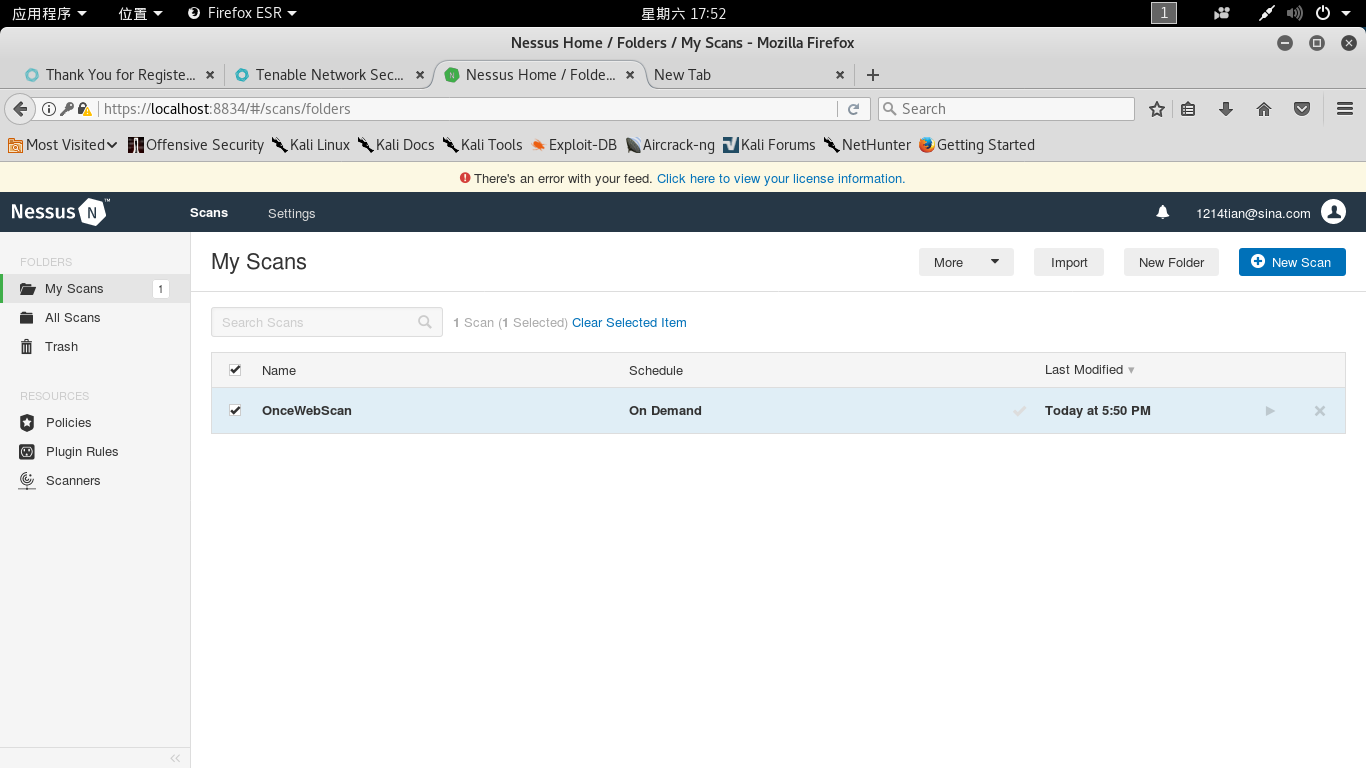Image resolution: width=1366 pixels, height=768 pixels.
Task: Expand the Most Visited bookmarks dropdown
Action: 62,145
